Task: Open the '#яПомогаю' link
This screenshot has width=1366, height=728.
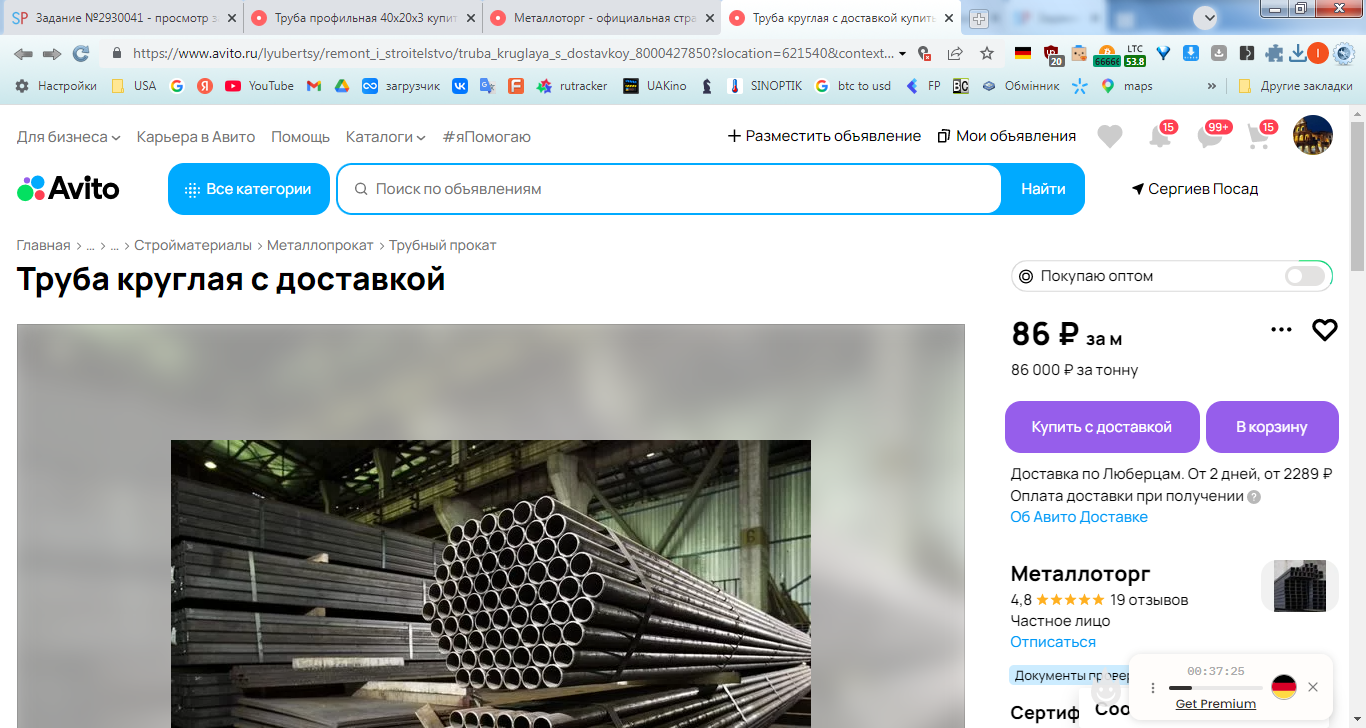Action: click(x=487, y=136)
